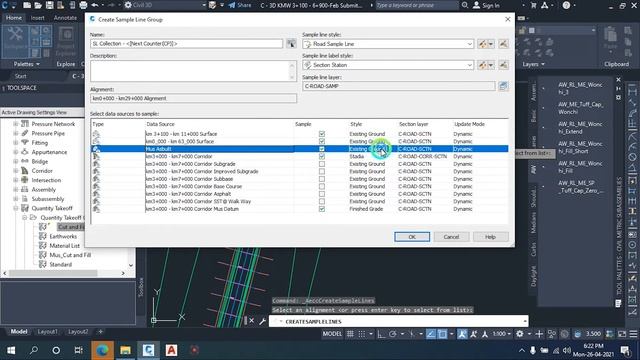Open the annotation scale 1:100 dropdown
This screenshot has width=640, height=360.
pyautogui.click(x=502, y=334)
